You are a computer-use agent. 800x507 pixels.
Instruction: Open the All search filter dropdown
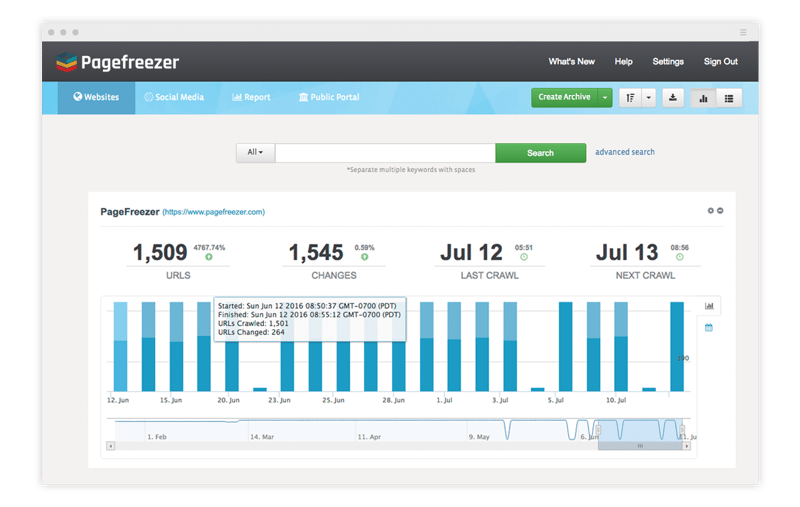tap(255, 153)
